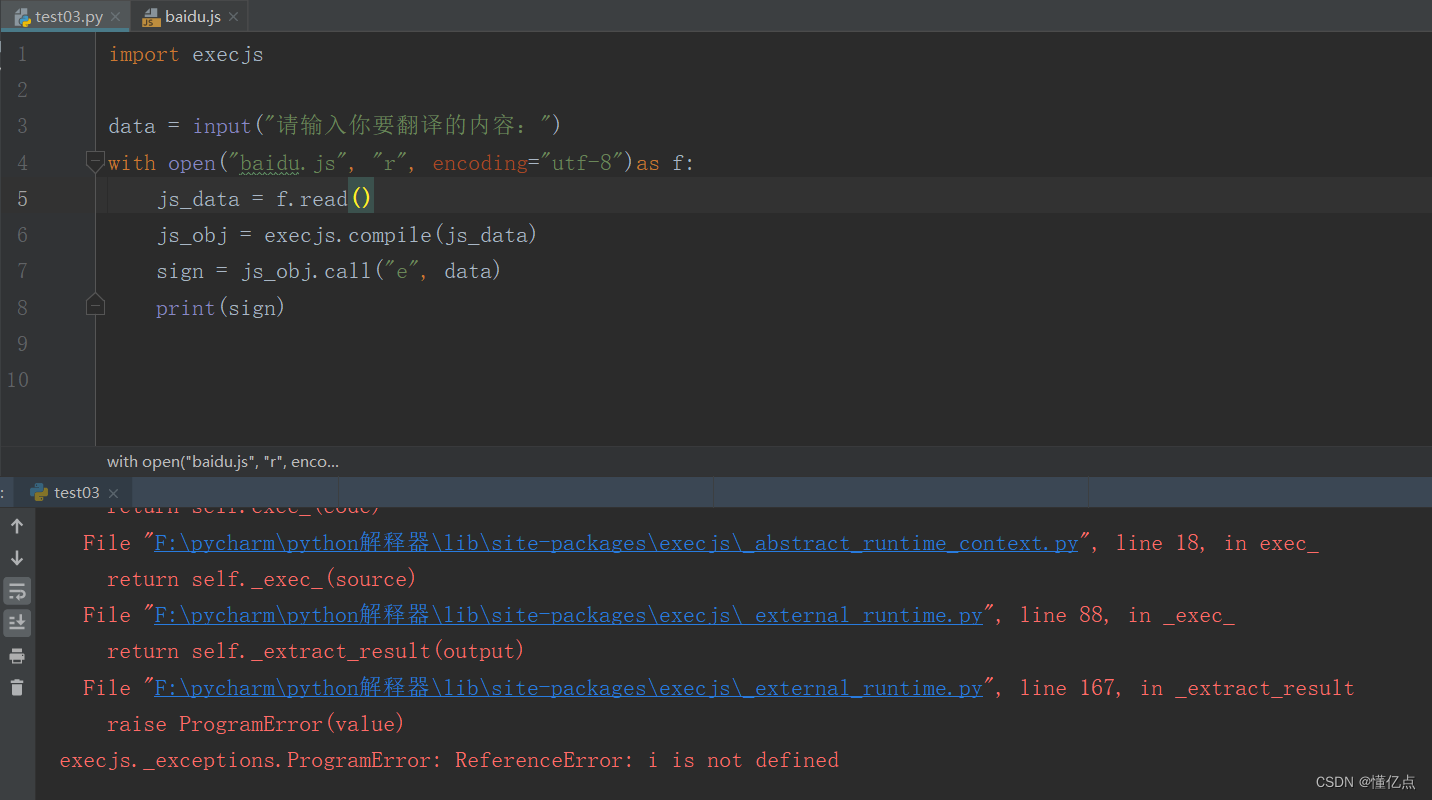Clear console with trash icon
The width and height of the screenshot is (1432, 800).
[x=17, y=688]
